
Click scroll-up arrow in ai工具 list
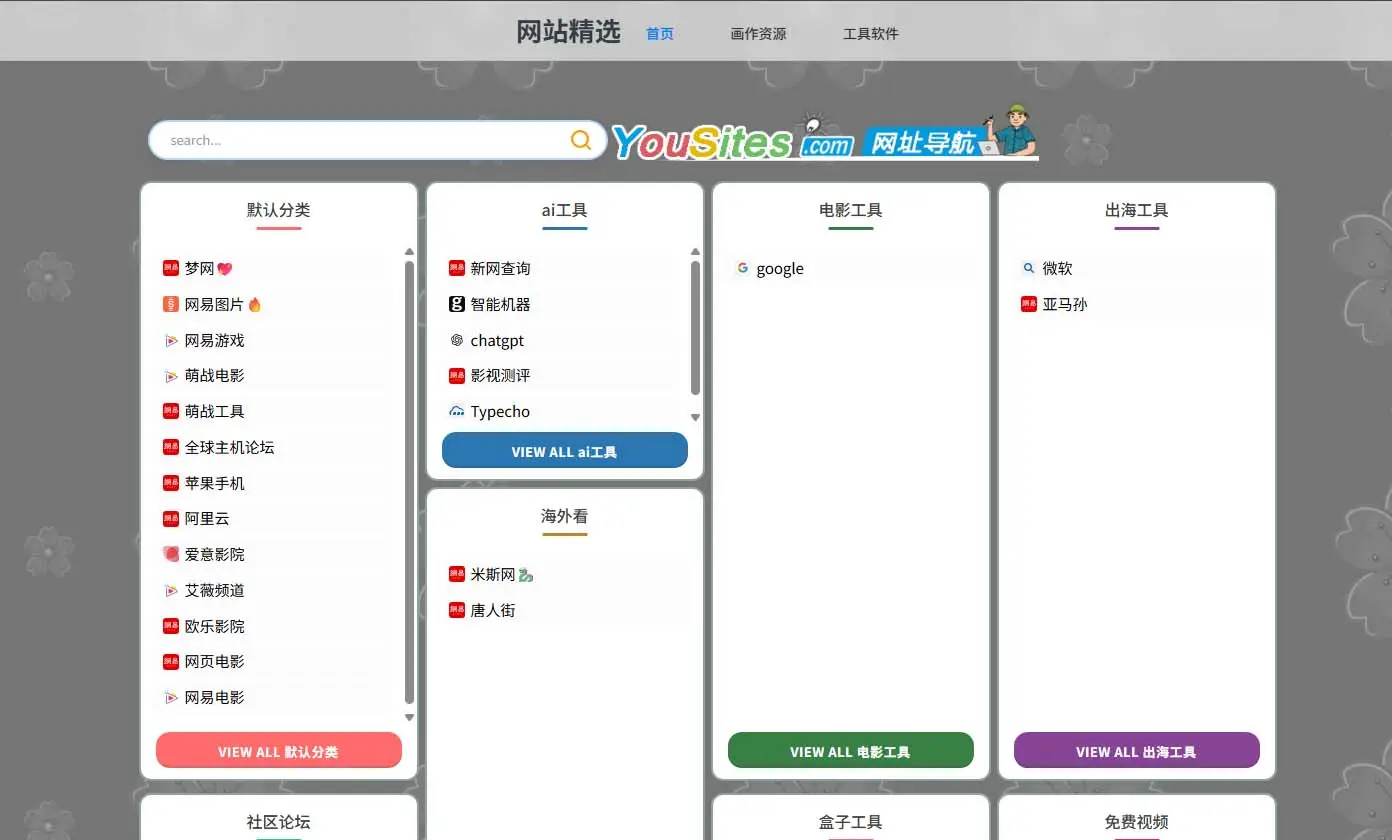(695, 252)
